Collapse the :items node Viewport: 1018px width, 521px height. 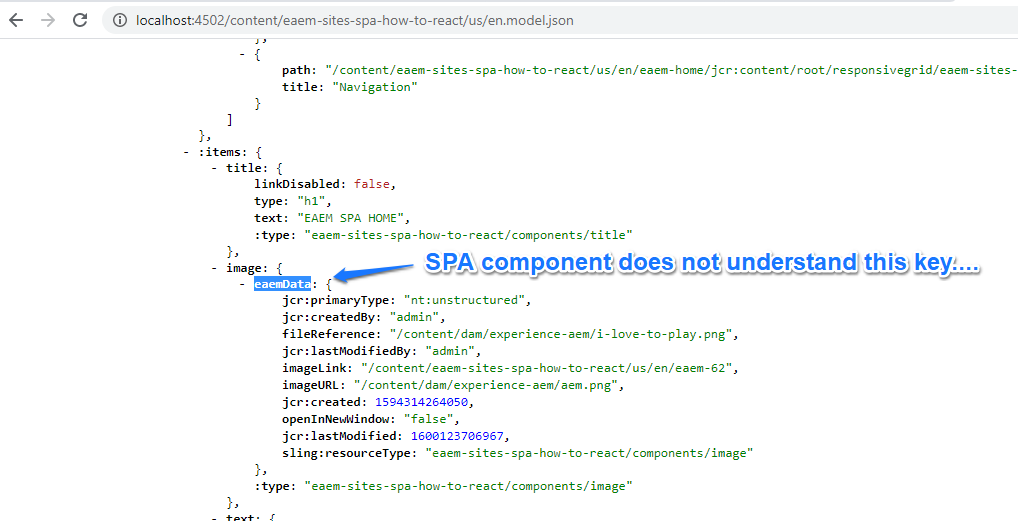(188, 153)
